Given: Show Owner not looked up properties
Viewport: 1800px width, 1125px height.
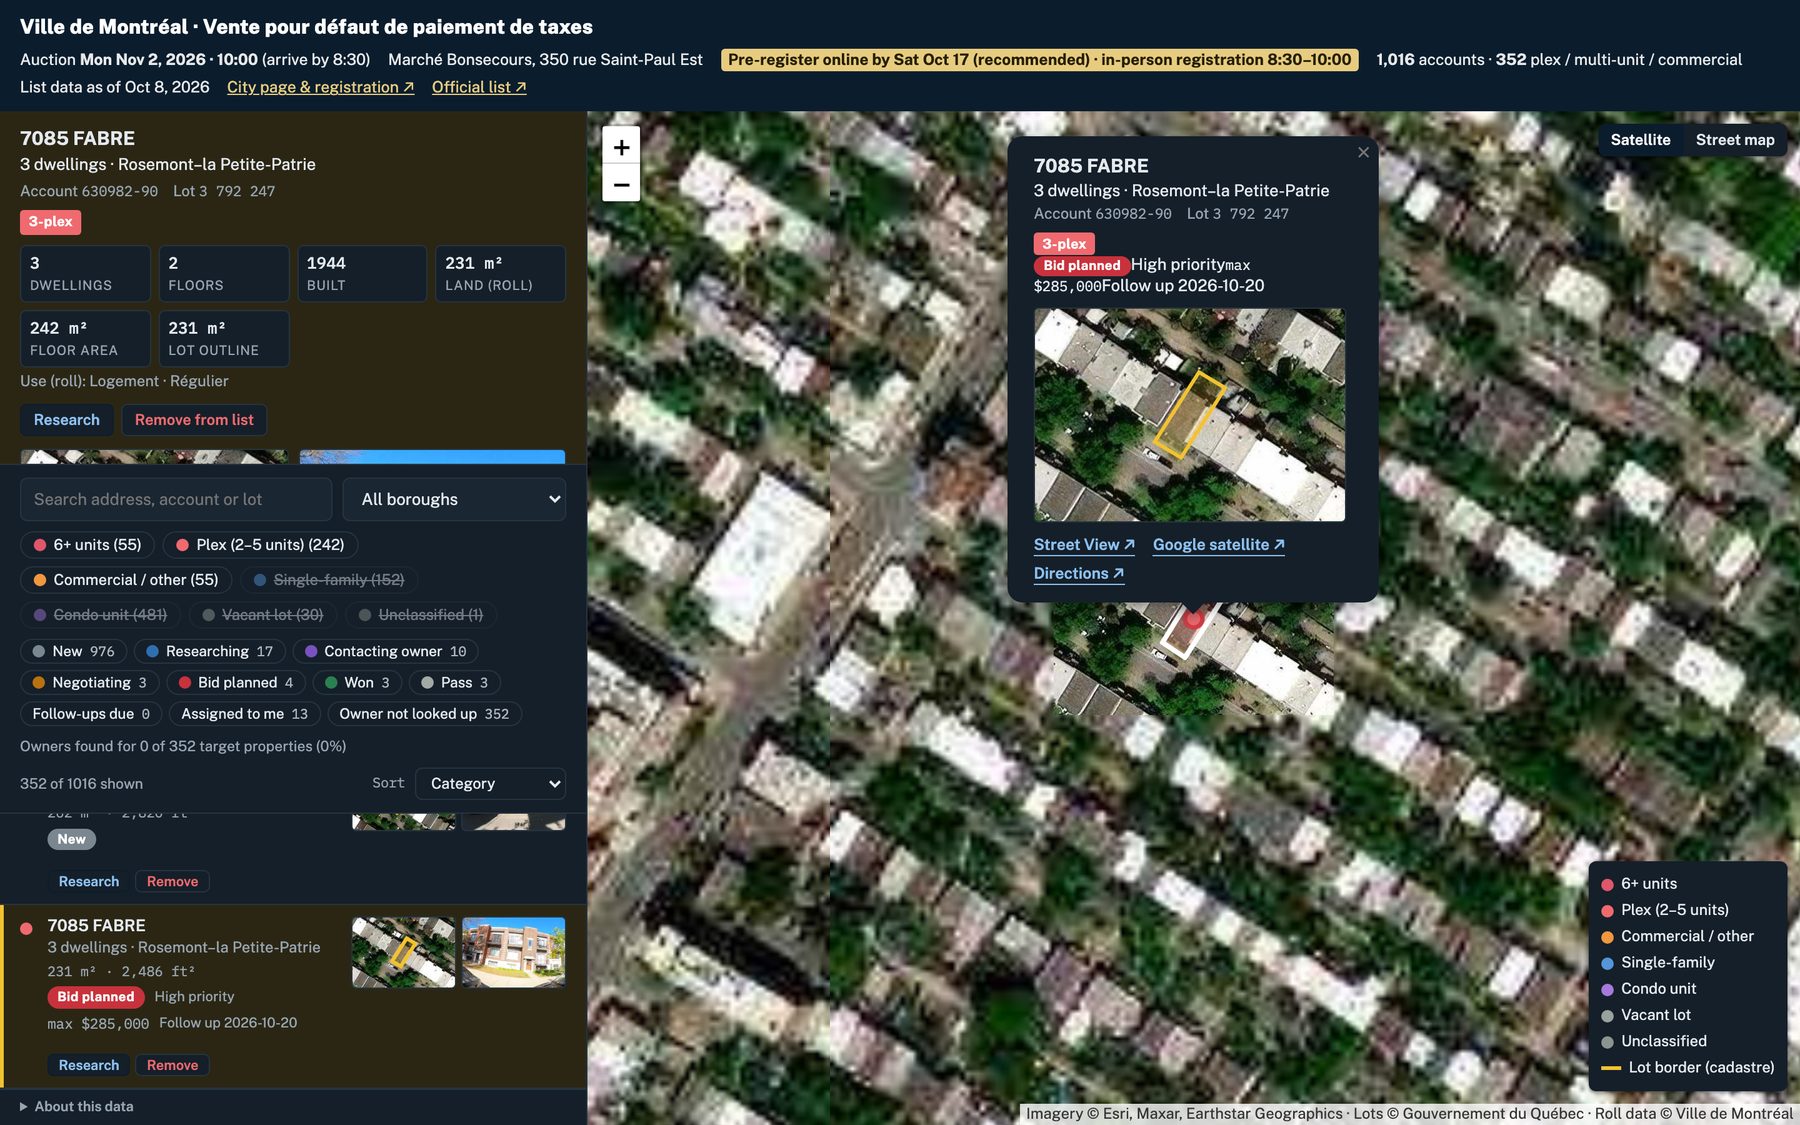Looking at the screenshot, I should pyautogui.click(x=424, y=714).
